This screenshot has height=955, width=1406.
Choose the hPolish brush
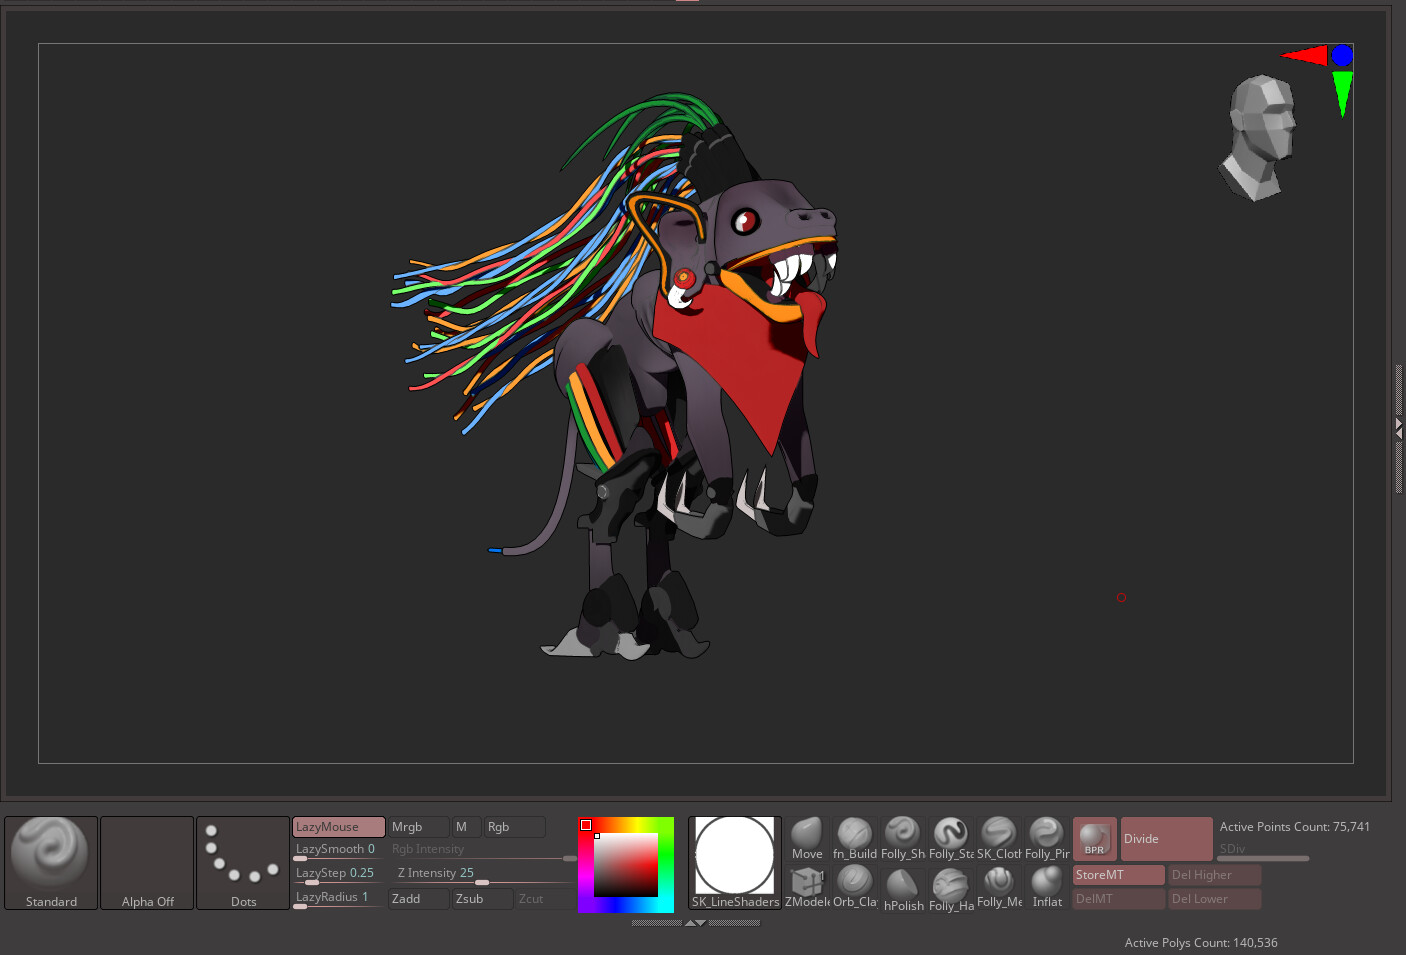click(902, 887)
